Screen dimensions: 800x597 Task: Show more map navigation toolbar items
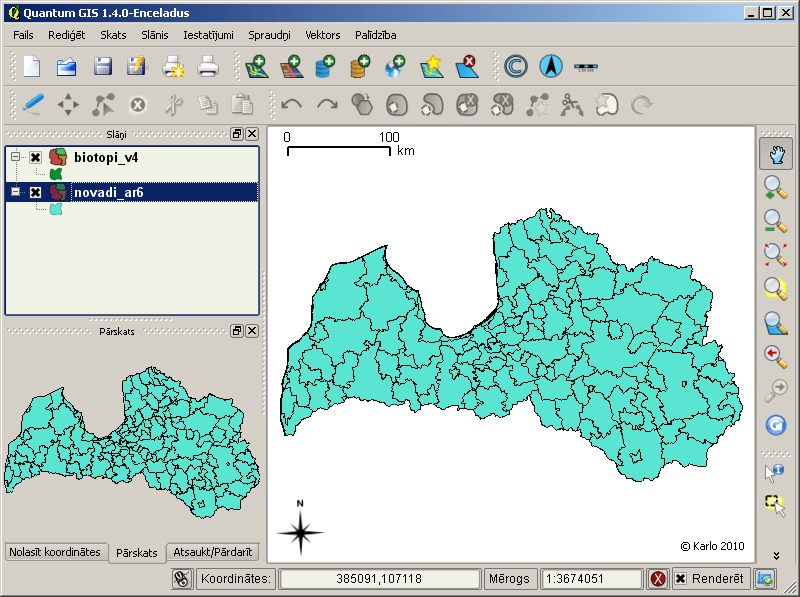coord(776,556)
